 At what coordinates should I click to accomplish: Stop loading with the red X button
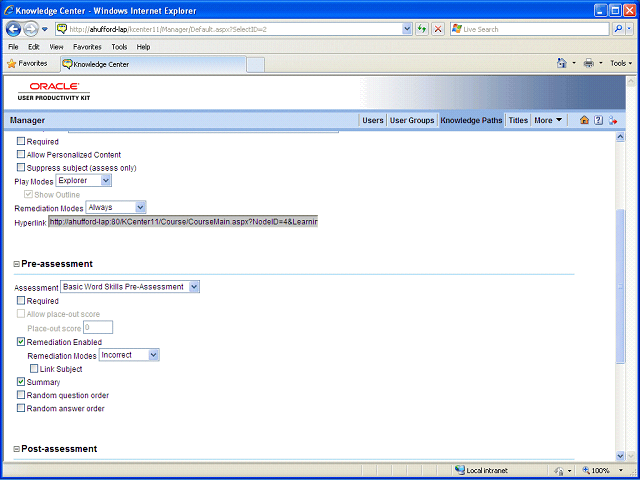click(x=438, y=29)
